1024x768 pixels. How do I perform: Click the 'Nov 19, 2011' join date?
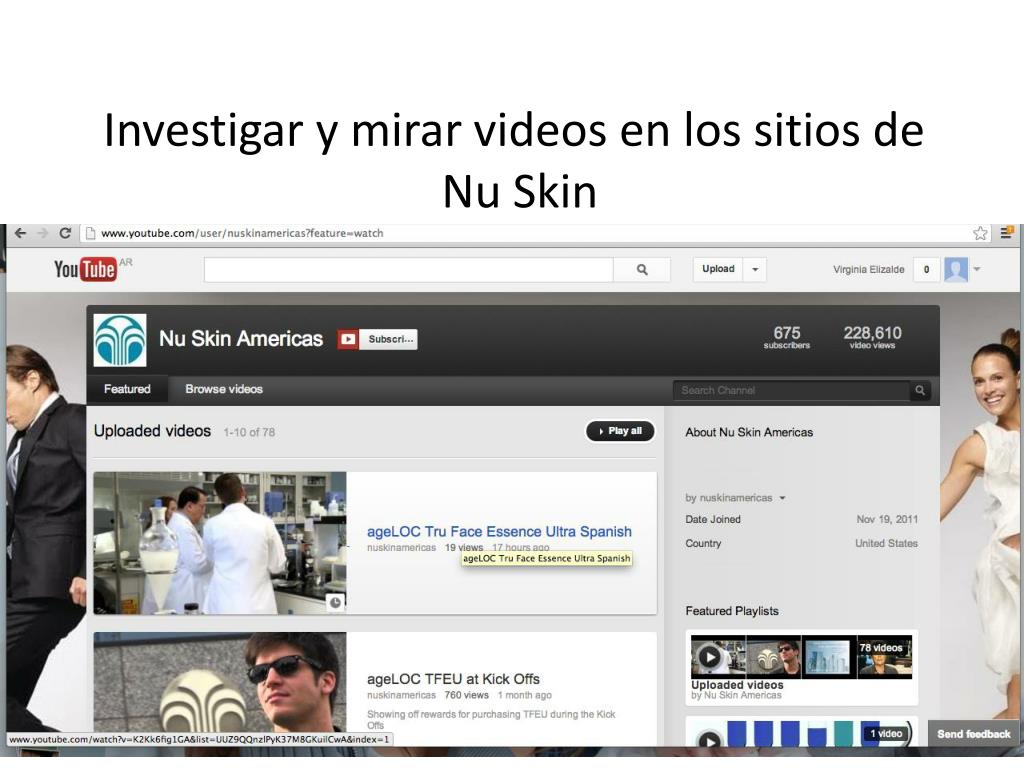click(x=887, y=520)
